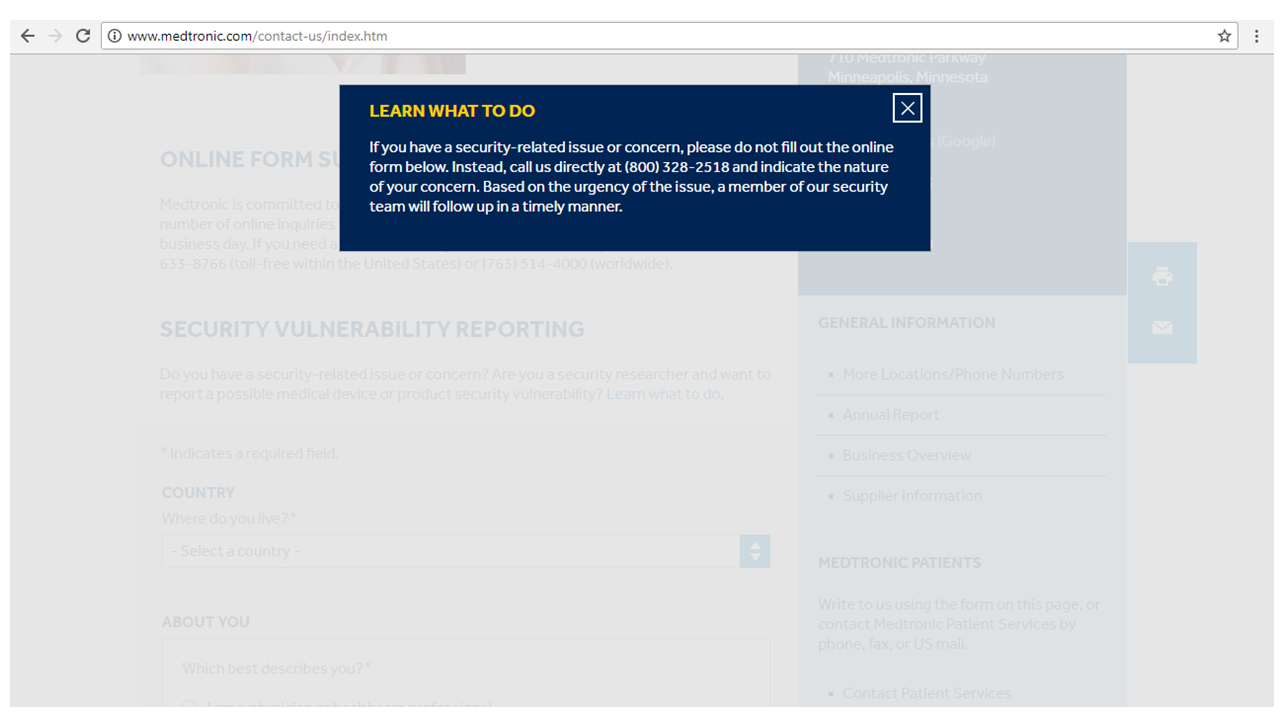
Task: Open the Contact Patient Services link
Action: [927, 693]
